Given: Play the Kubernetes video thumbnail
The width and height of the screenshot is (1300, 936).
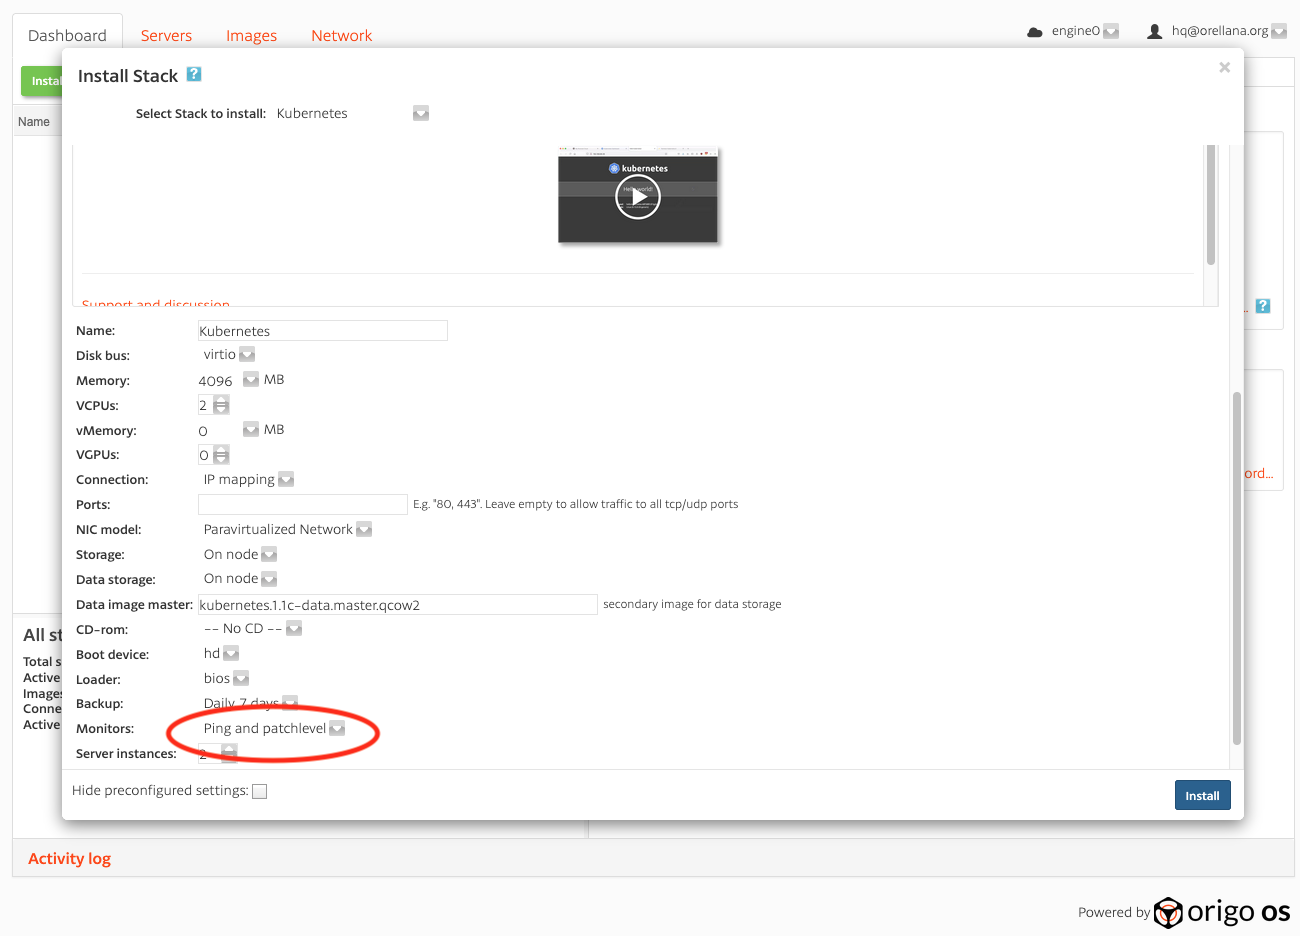Looking at the screenshot, I should [637, 197].
